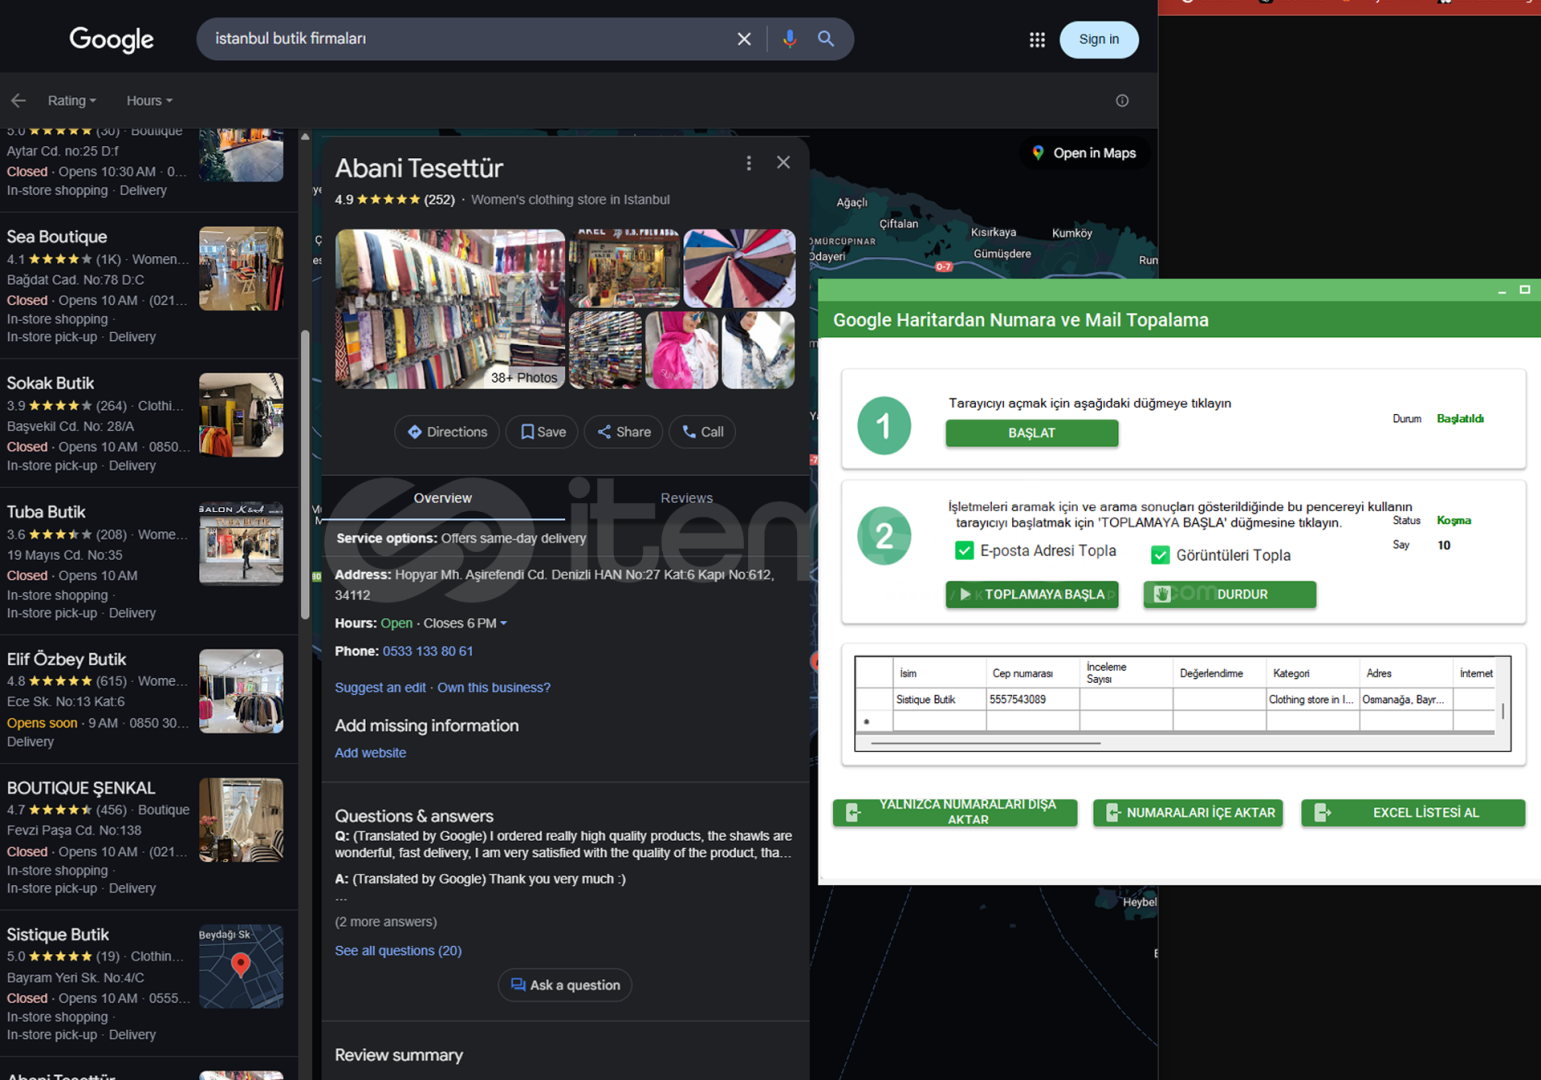Minimize the Numara ve Mail Toplama window
Image resolution: width=1541 pixels, height=1080 pixels.
point(1502,291)
